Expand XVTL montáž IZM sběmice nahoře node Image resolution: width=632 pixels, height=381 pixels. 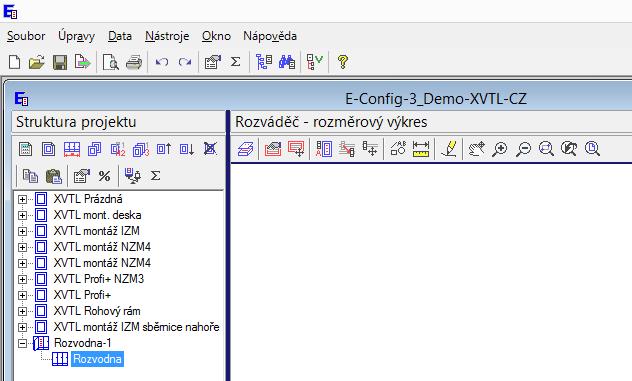pos(22,327)
